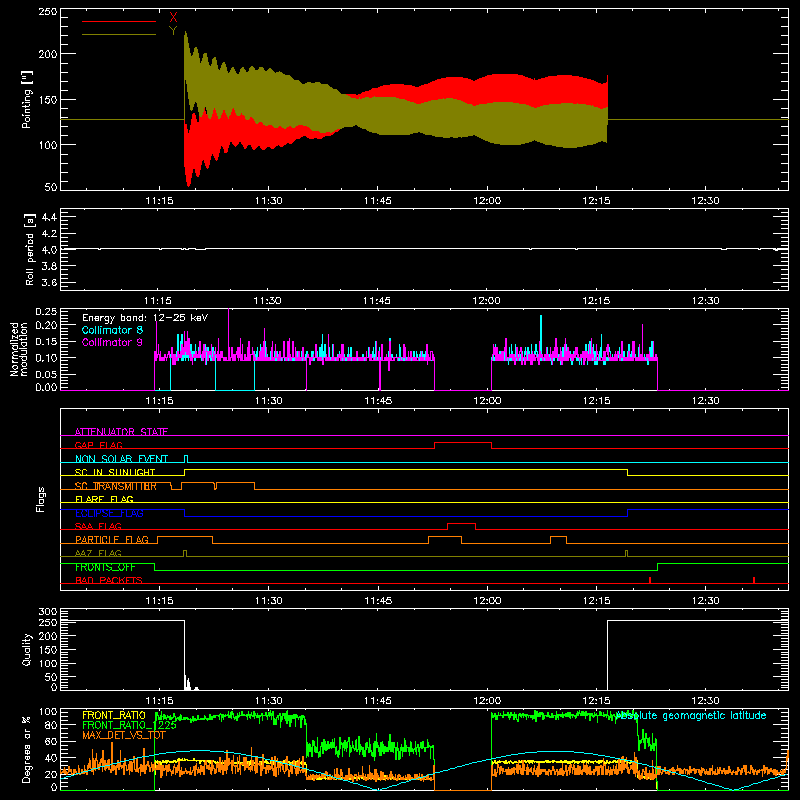Click the 'Absolute geomagnetic latitude' legend text
The height and width of the screenshot is (800, 800).
(691, 715)
